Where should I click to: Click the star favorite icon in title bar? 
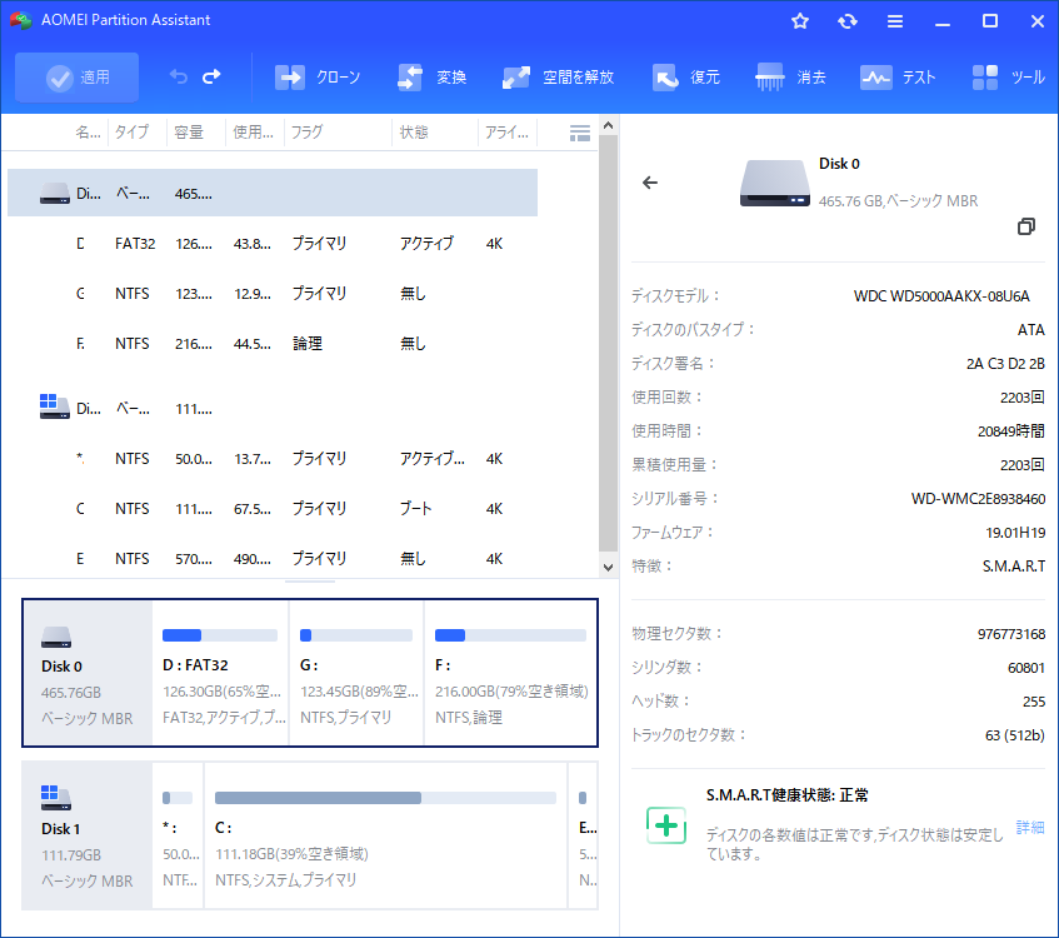pos(800,21)
